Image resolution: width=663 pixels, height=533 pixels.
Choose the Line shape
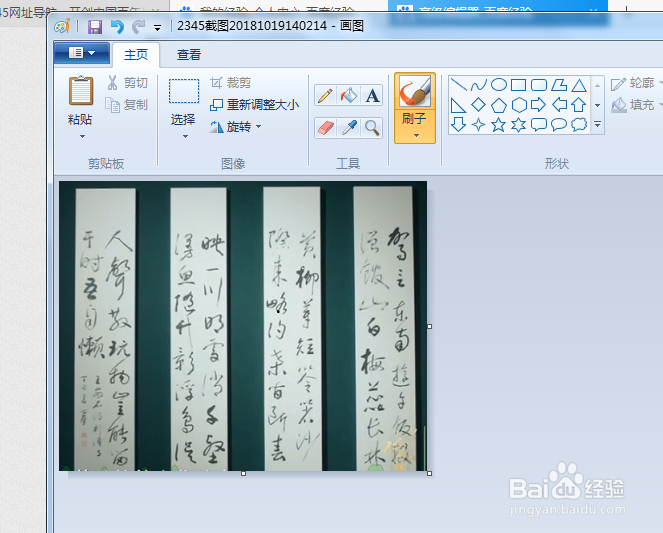(x=458, y=85)
